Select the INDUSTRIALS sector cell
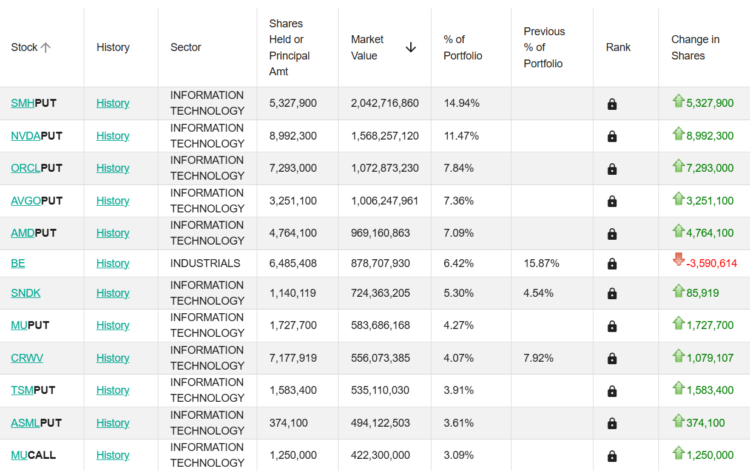Screen dimensions: 750x471 coord(205,263)
